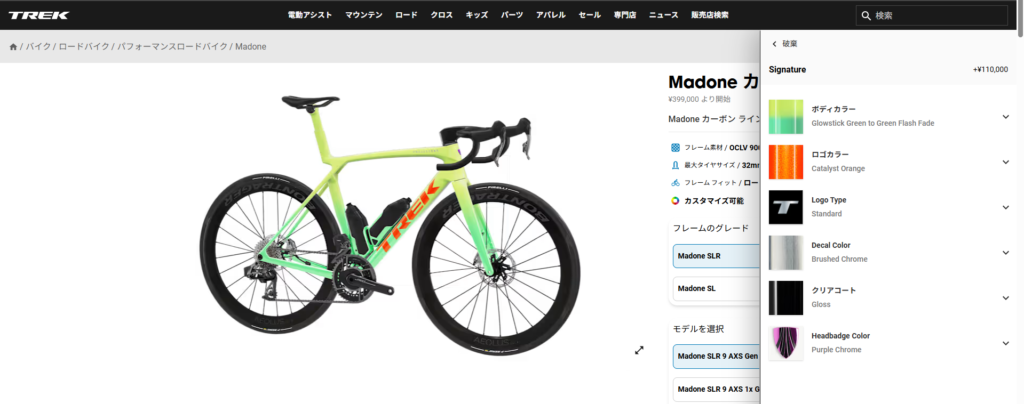Screen dimensions: 1024x404
Task: Click the 販売店検索 link
Action: tap(710, 15)
